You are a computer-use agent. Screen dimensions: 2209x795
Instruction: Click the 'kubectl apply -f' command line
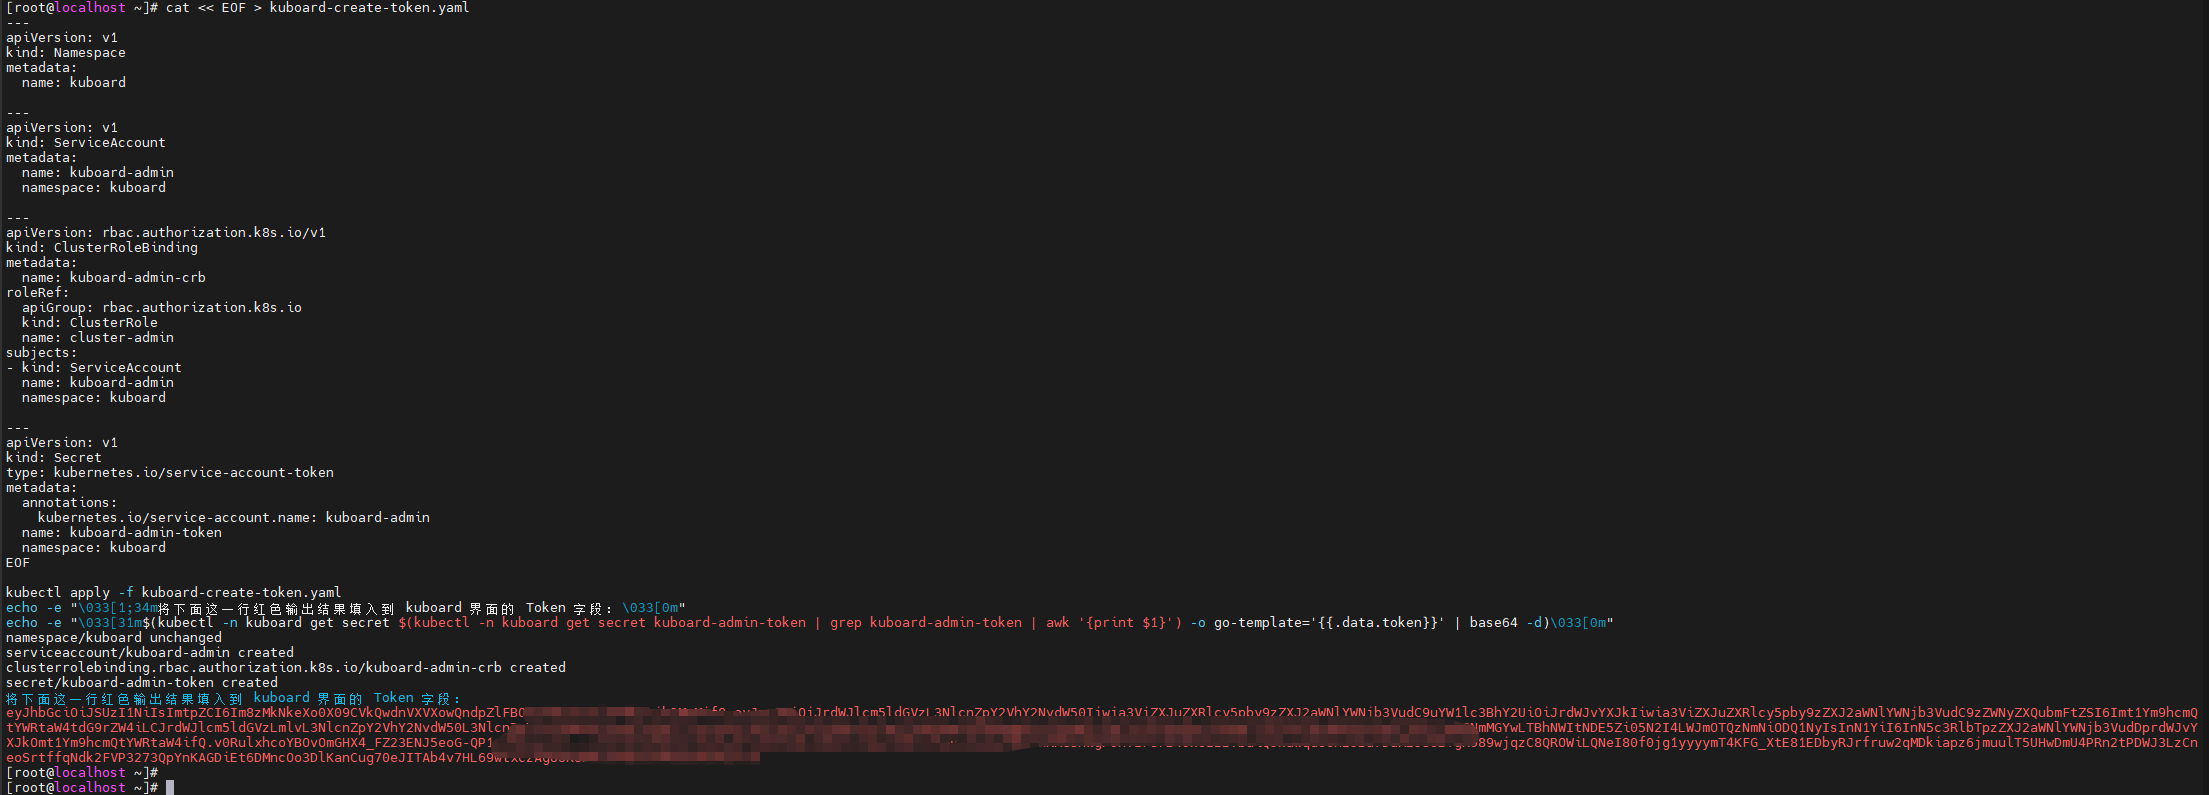(x=173, y=593)
